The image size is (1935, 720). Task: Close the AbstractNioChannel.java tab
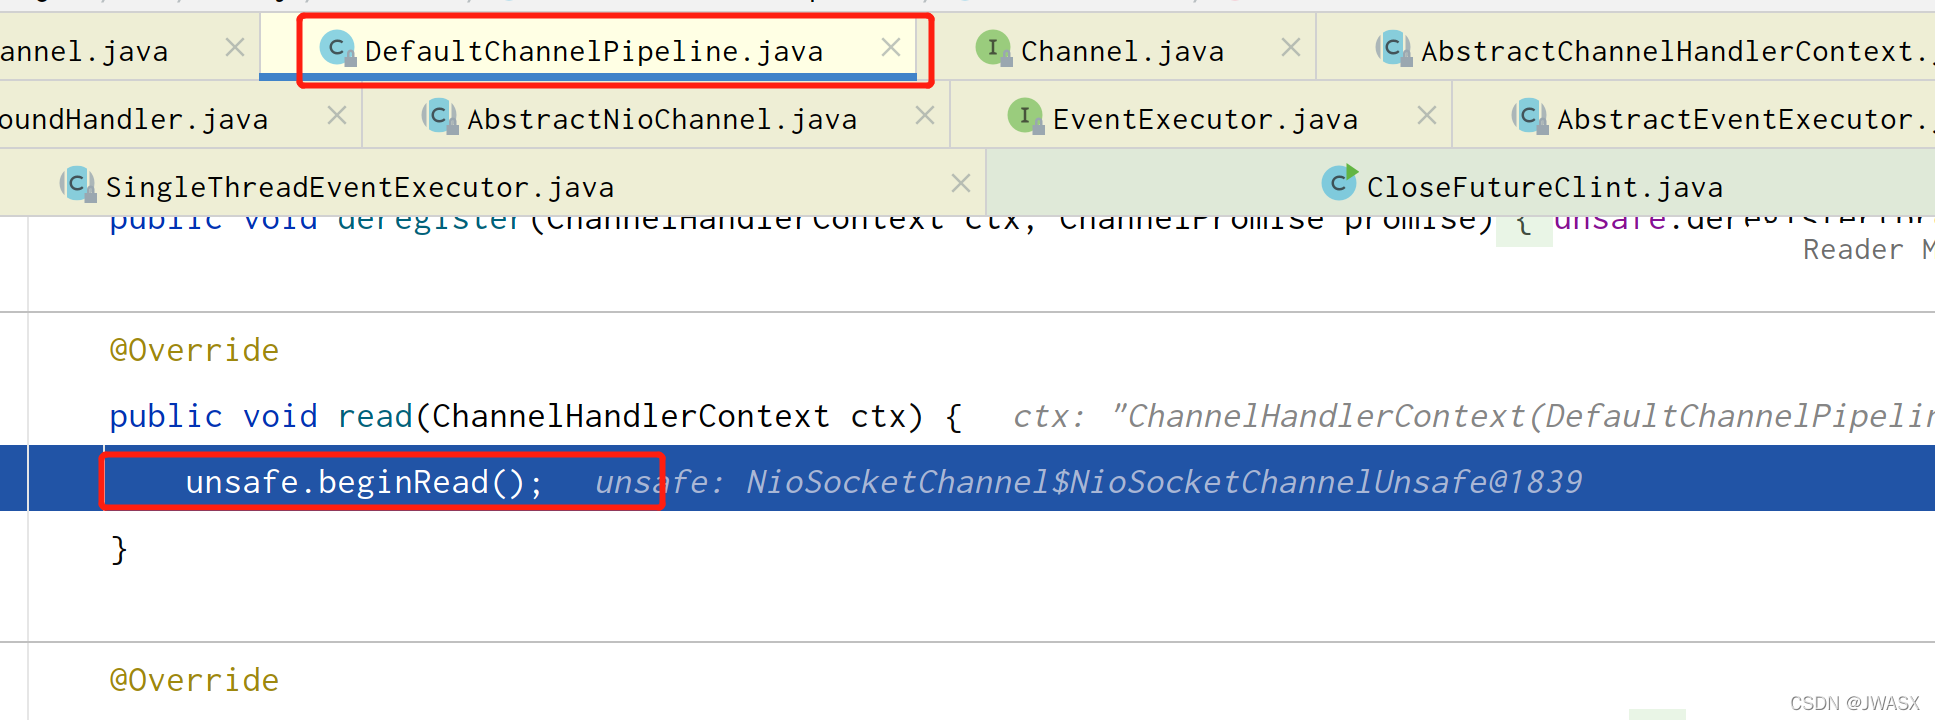pyautogui.click(x=925, y=116)
